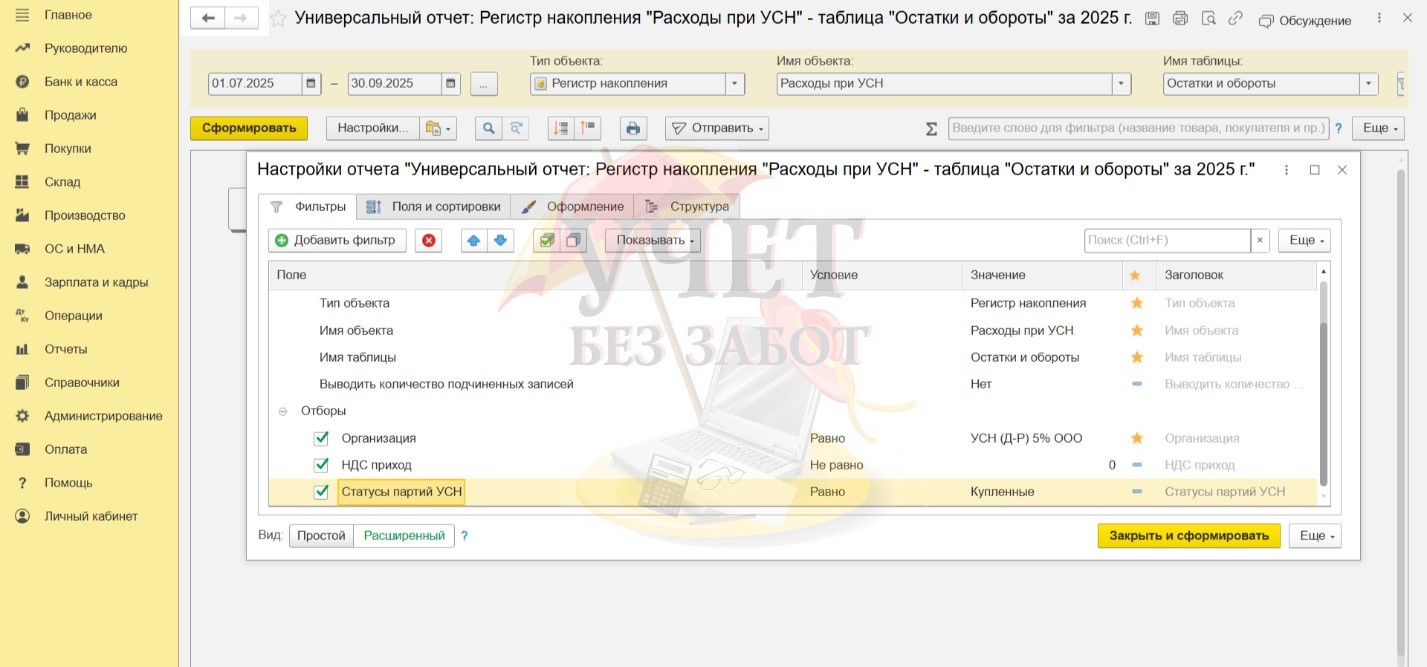Click the Поиск (Ctrl+F) search field
This screenshot has width=1427, height=667.
tap(1166, 240)
